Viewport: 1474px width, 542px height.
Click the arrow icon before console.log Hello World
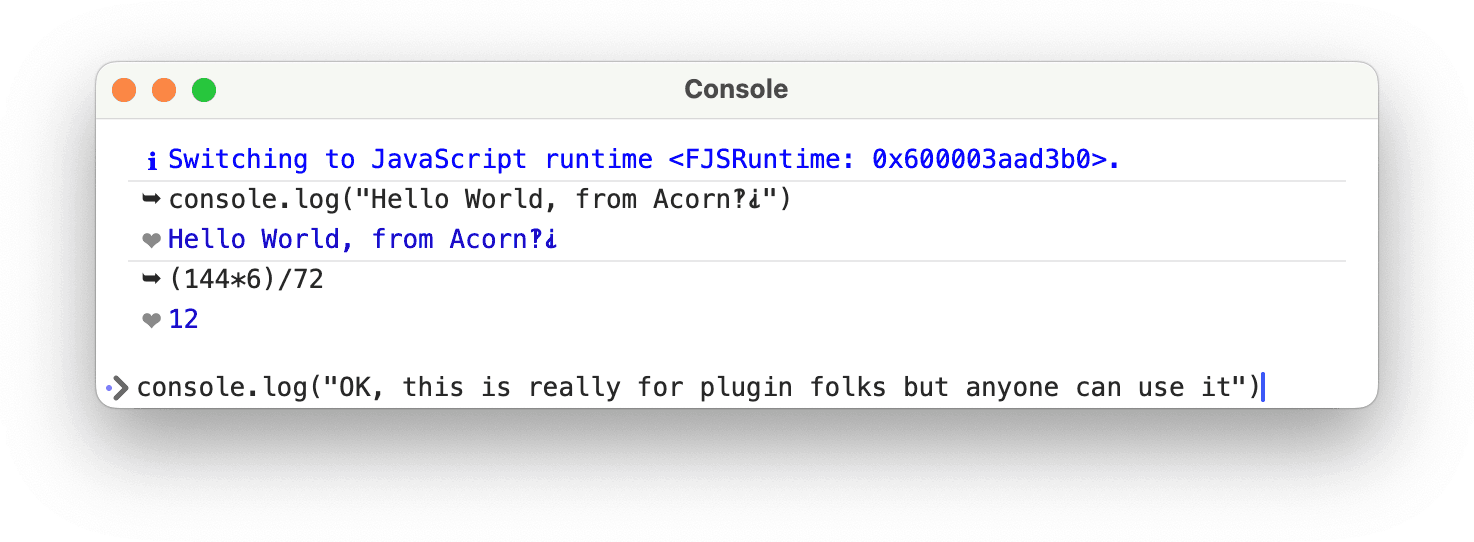151,200
